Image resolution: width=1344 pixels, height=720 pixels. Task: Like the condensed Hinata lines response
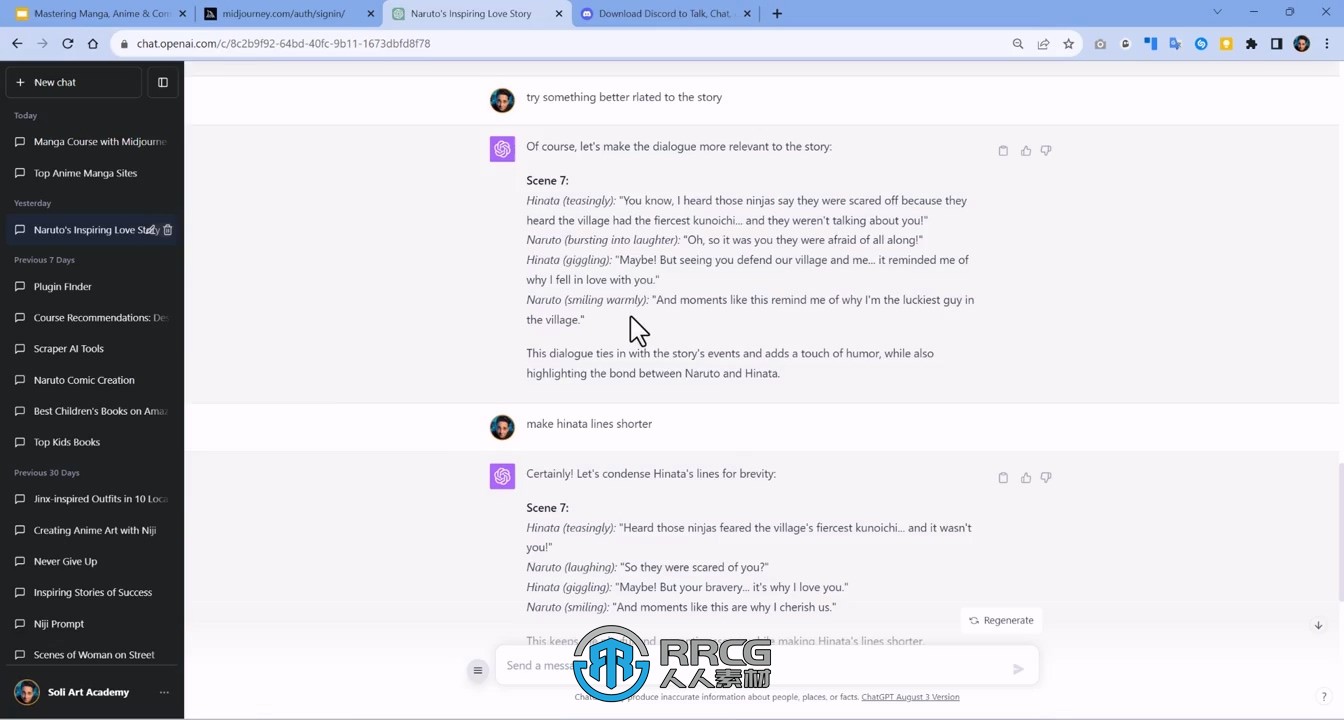coord(1026,478)
